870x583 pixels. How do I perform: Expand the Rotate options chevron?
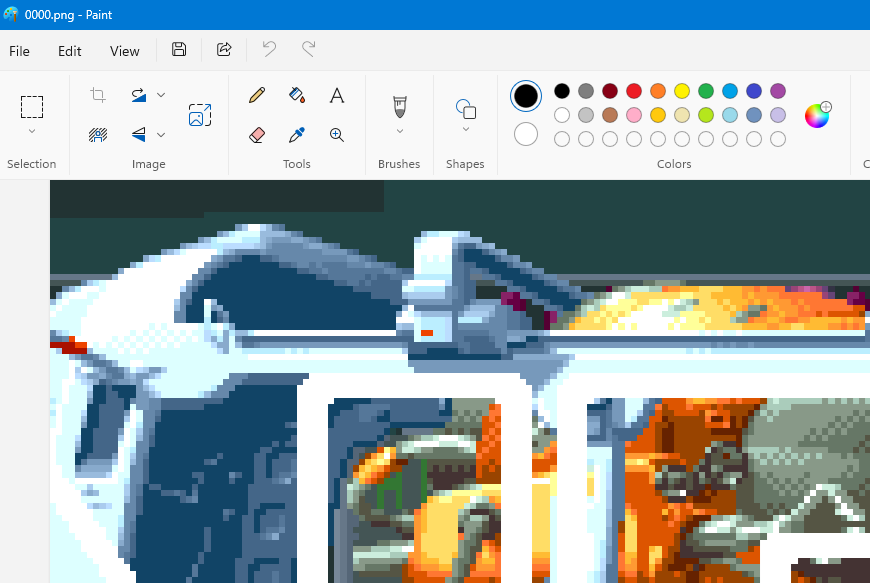[161, 95]
